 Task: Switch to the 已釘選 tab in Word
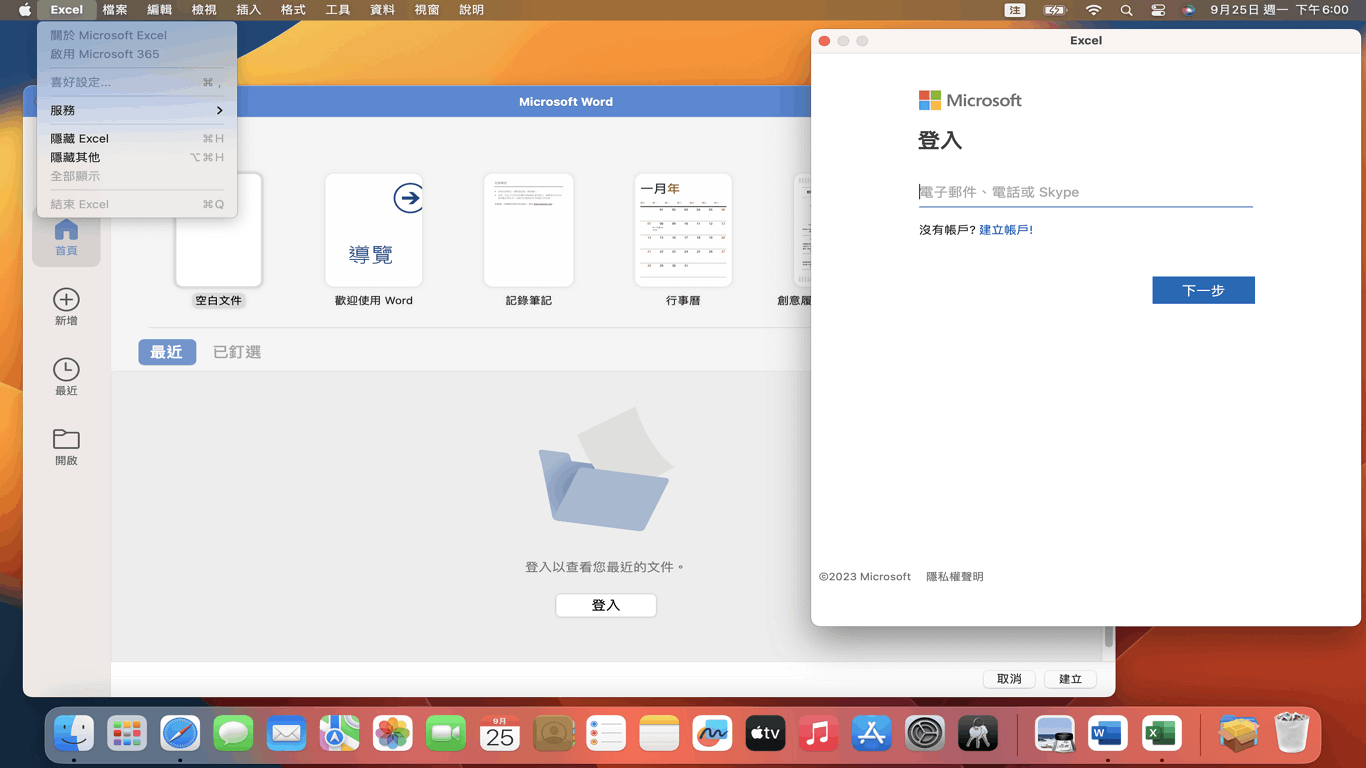[x=237, y=352]
